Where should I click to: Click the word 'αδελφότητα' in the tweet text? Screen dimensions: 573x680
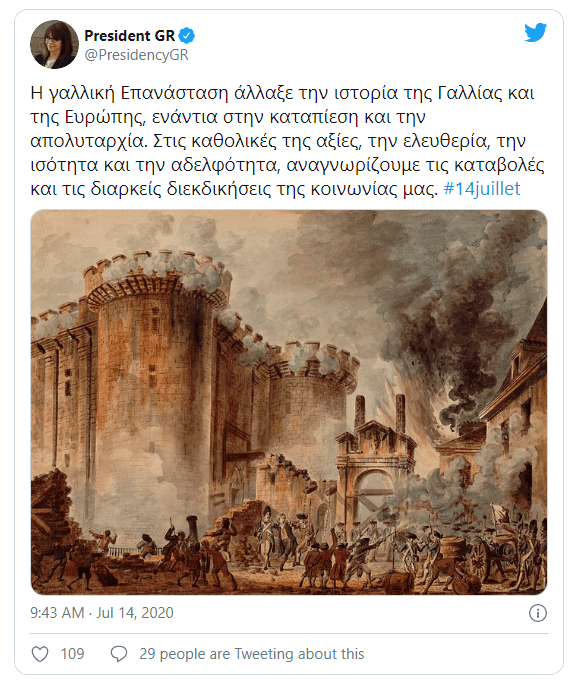click(224, 165)
